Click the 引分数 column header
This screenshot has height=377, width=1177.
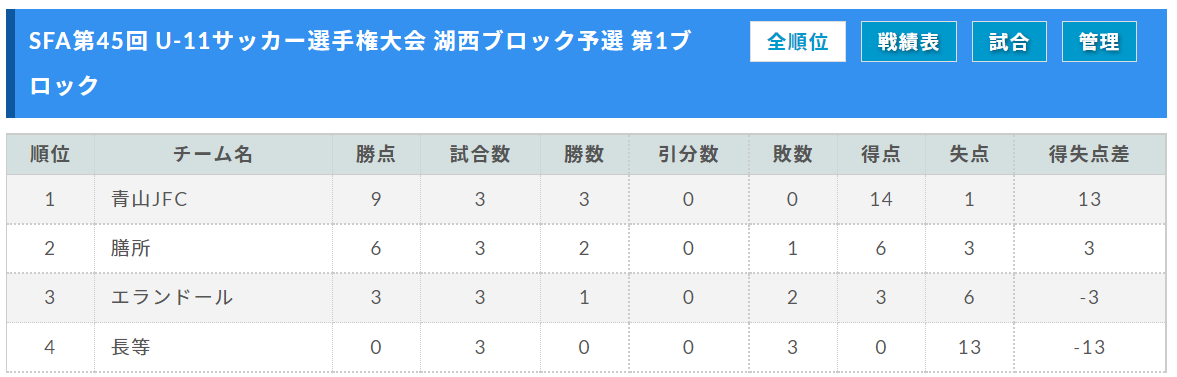click(689, 155)
